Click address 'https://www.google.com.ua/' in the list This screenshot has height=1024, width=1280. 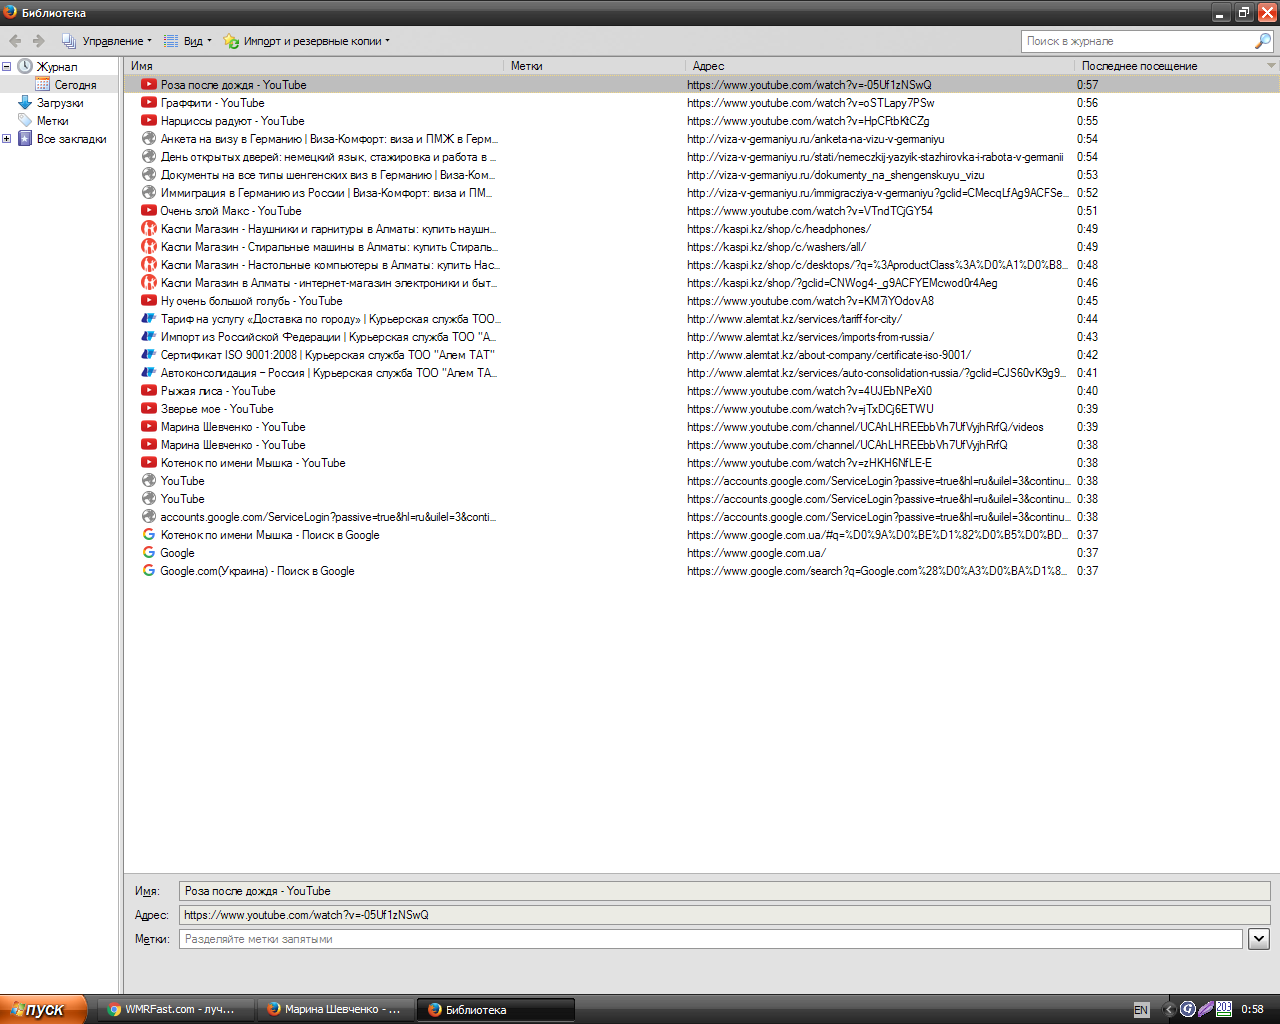pos(757,553)
